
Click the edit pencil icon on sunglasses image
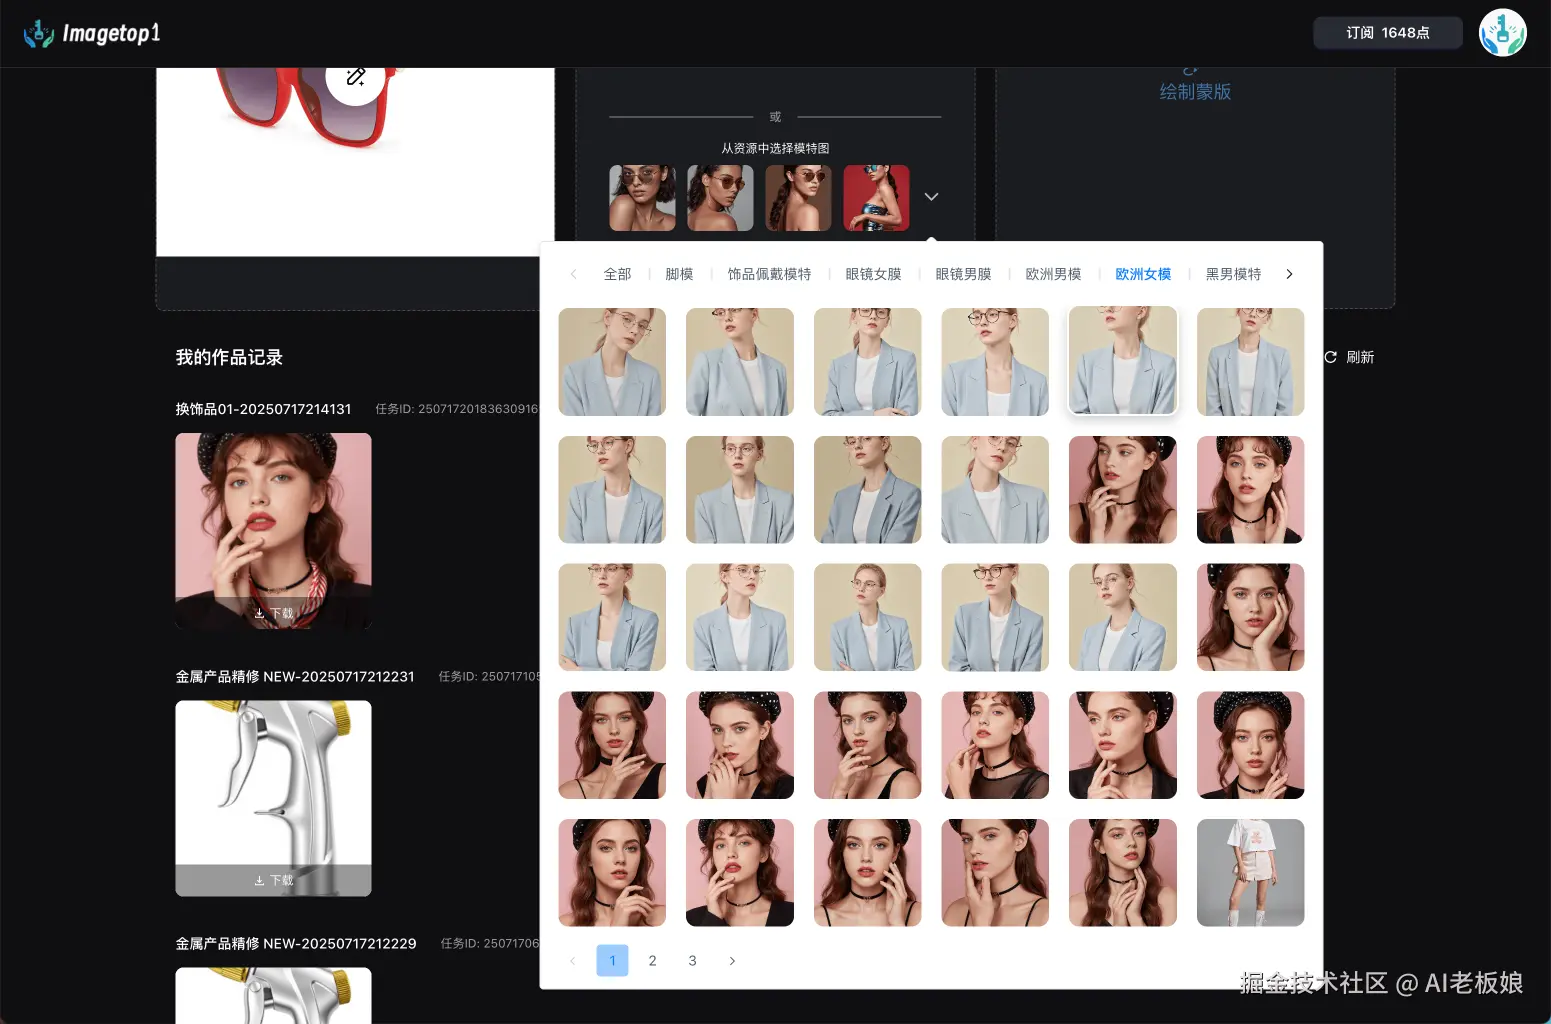pos(355,77)
